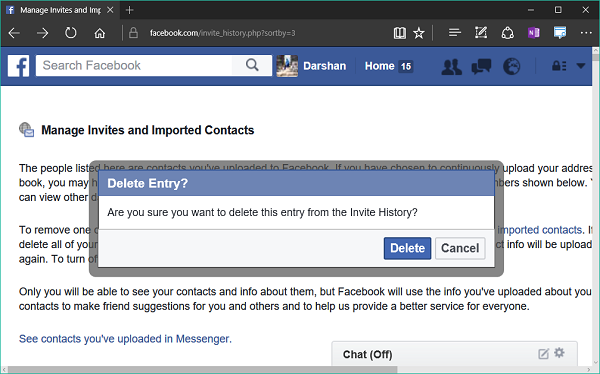Add page to favorites star icon
This screenshot has height=374, width=600.
(419, 33)
